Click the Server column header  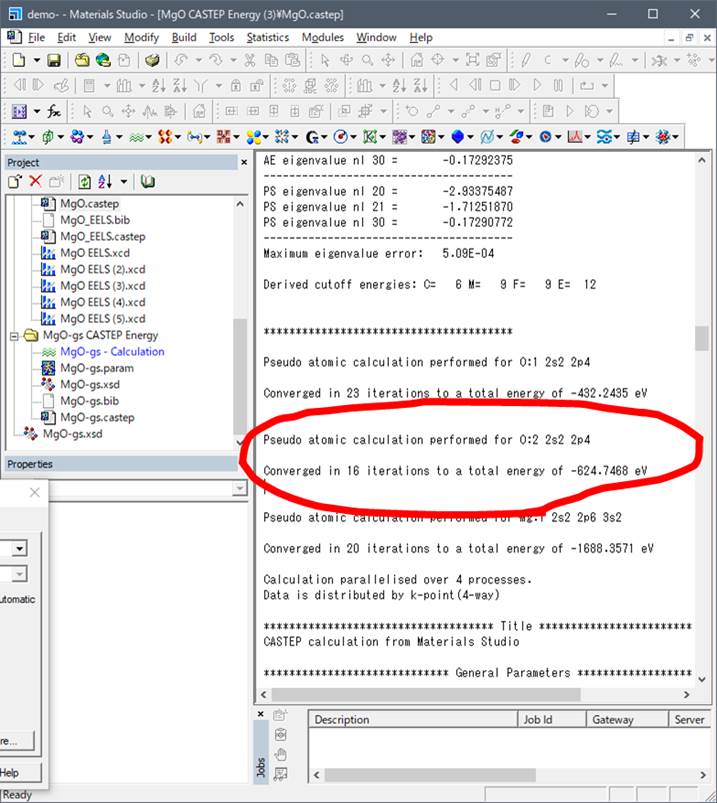[x=690, y=720]
